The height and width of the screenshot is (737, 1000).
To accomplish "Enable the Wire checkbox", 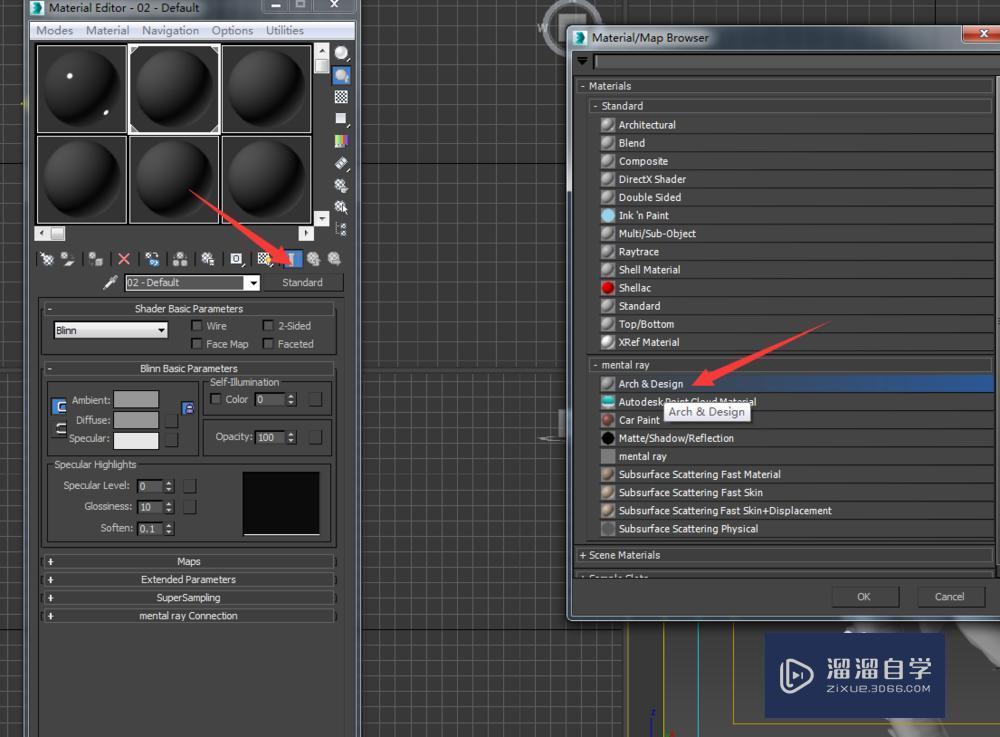I will (197, 326).
